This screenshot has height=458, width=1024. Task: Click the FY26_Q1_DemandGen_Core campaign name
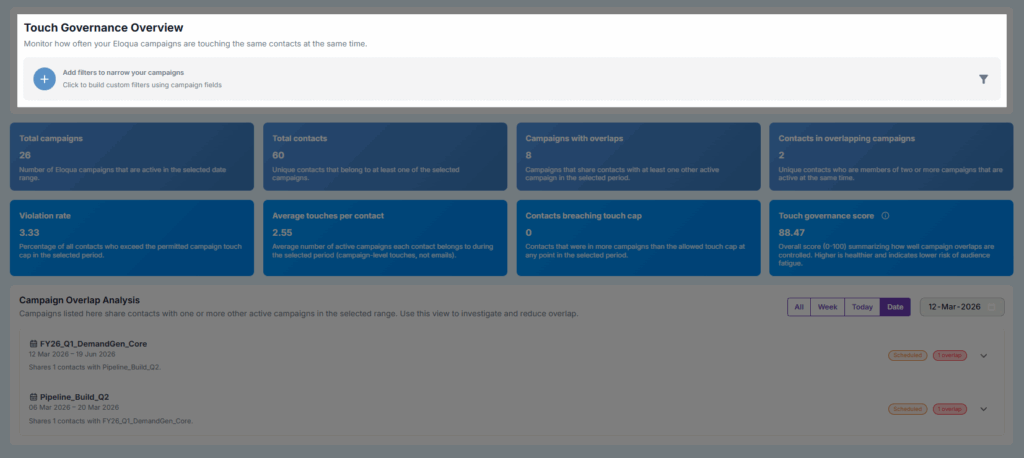(x=93, y=344)
